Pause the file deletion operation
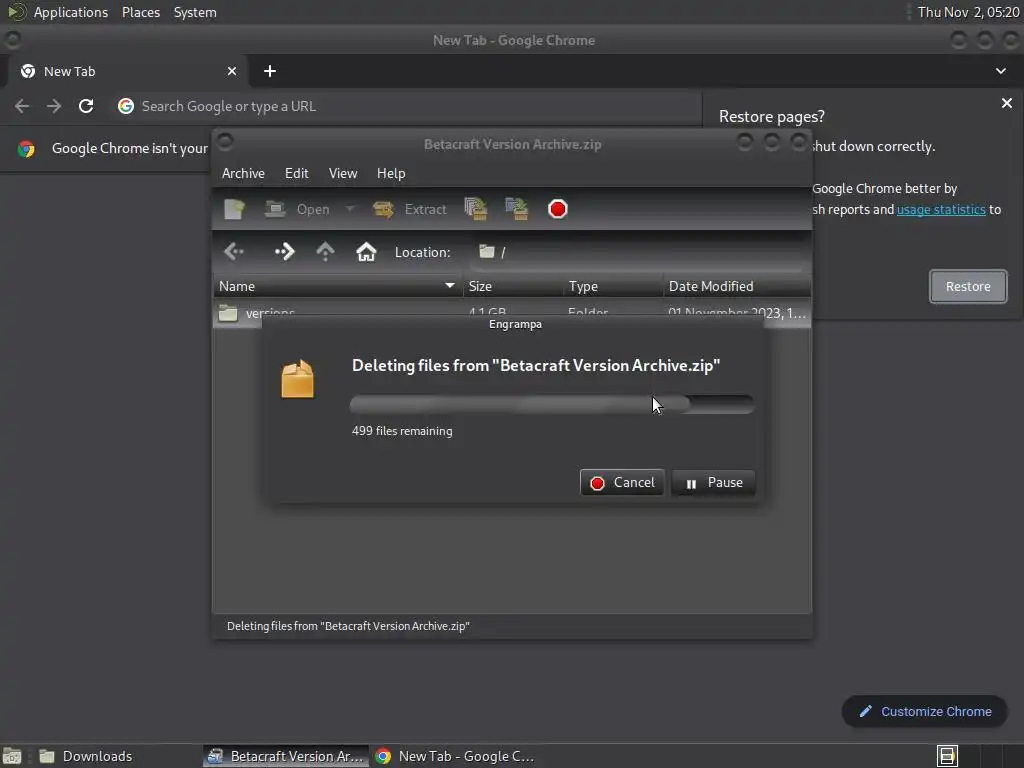The image size is (1024, 768). tap(713, 483)
